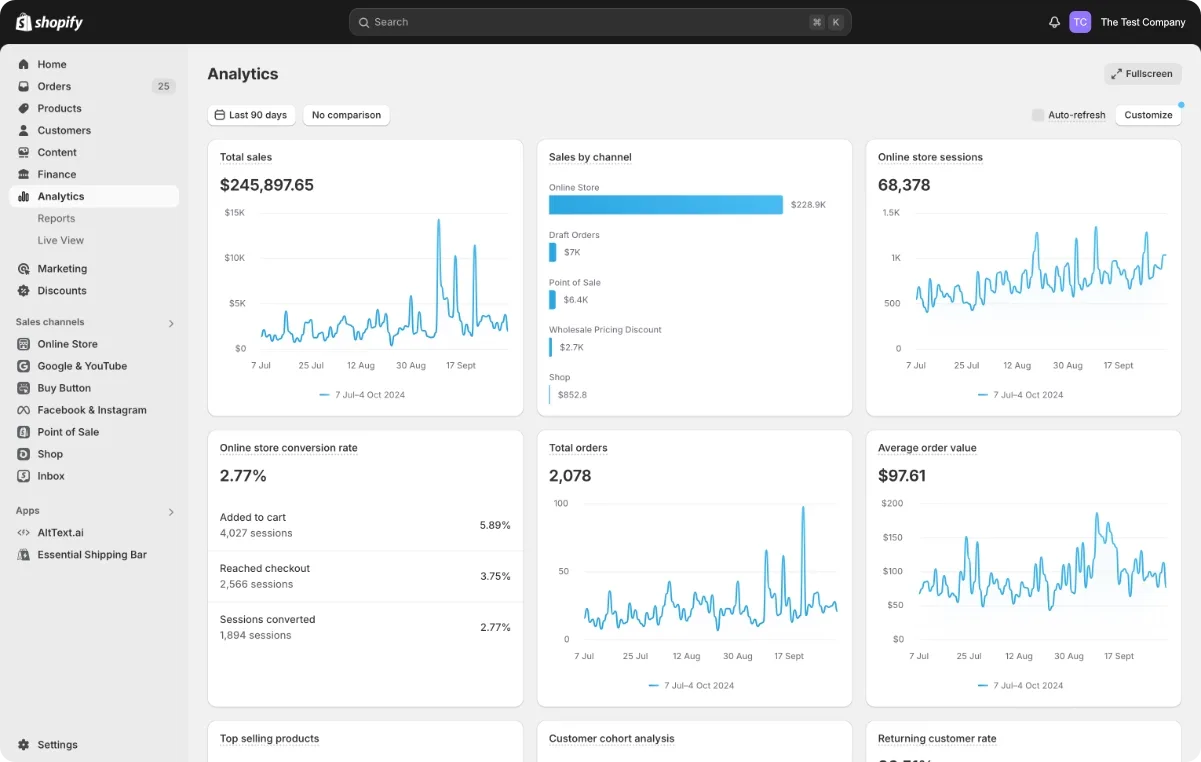Click the Orders inbox icon
The height and width of the screenshot is (762, 1201).
(24, 86)
